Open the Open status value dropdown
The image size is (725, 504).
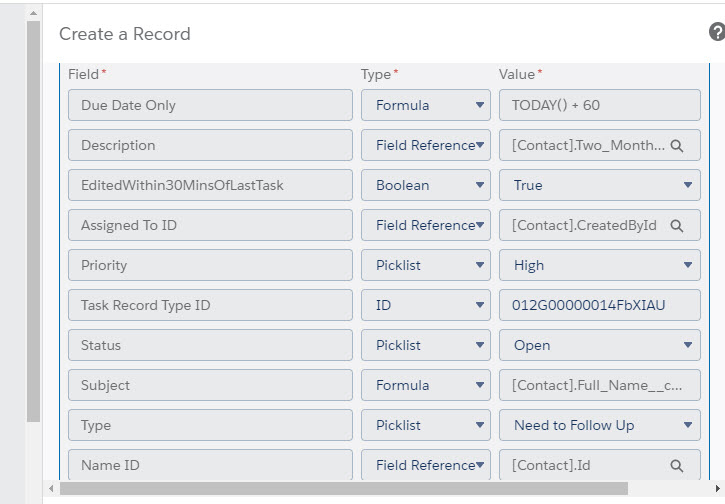(599, 345)
